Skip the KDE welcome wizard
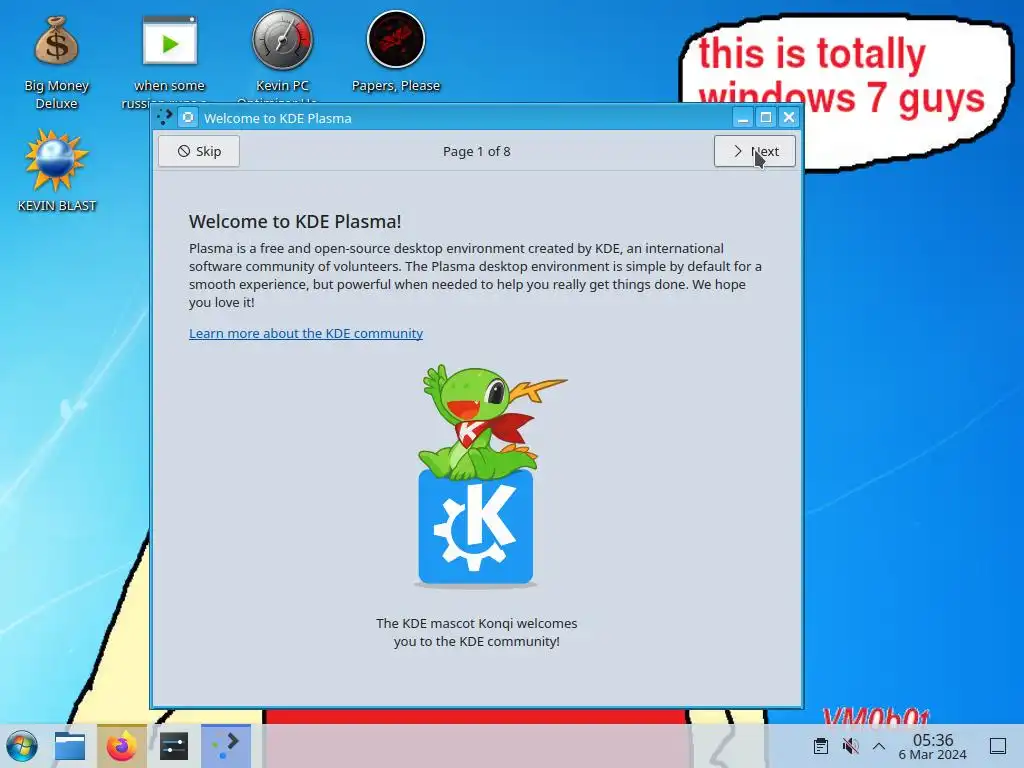The width and height of the screenshot is (1024, 768). coord(199,152)
